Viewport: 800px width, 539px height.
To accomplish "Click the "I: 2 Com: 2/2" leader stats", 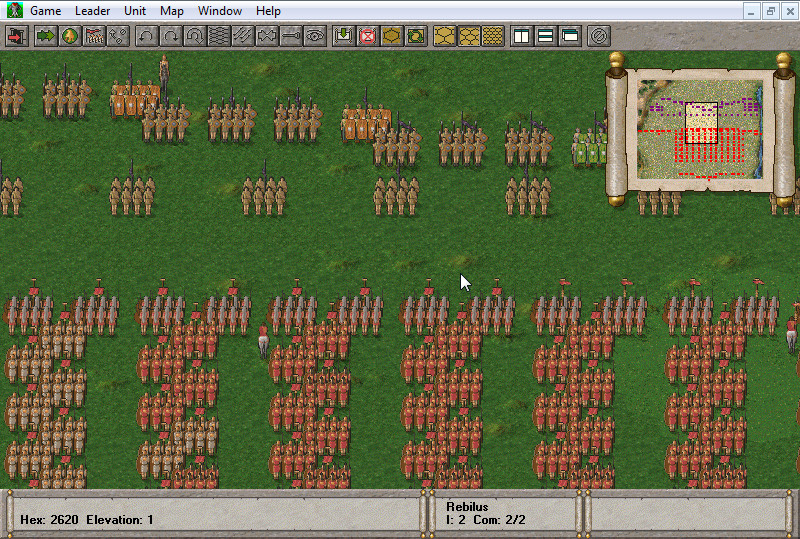I will (485, 520).
